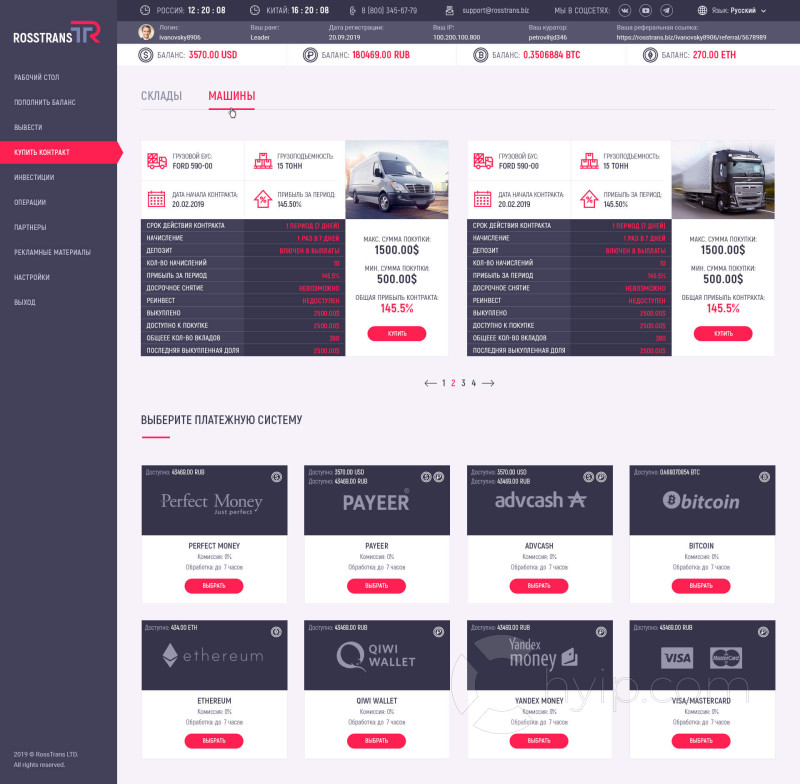
Task: Open ИНВЕСТИЦИИ in sidebar
Action: pyautogui.click(x=34, y=178)
